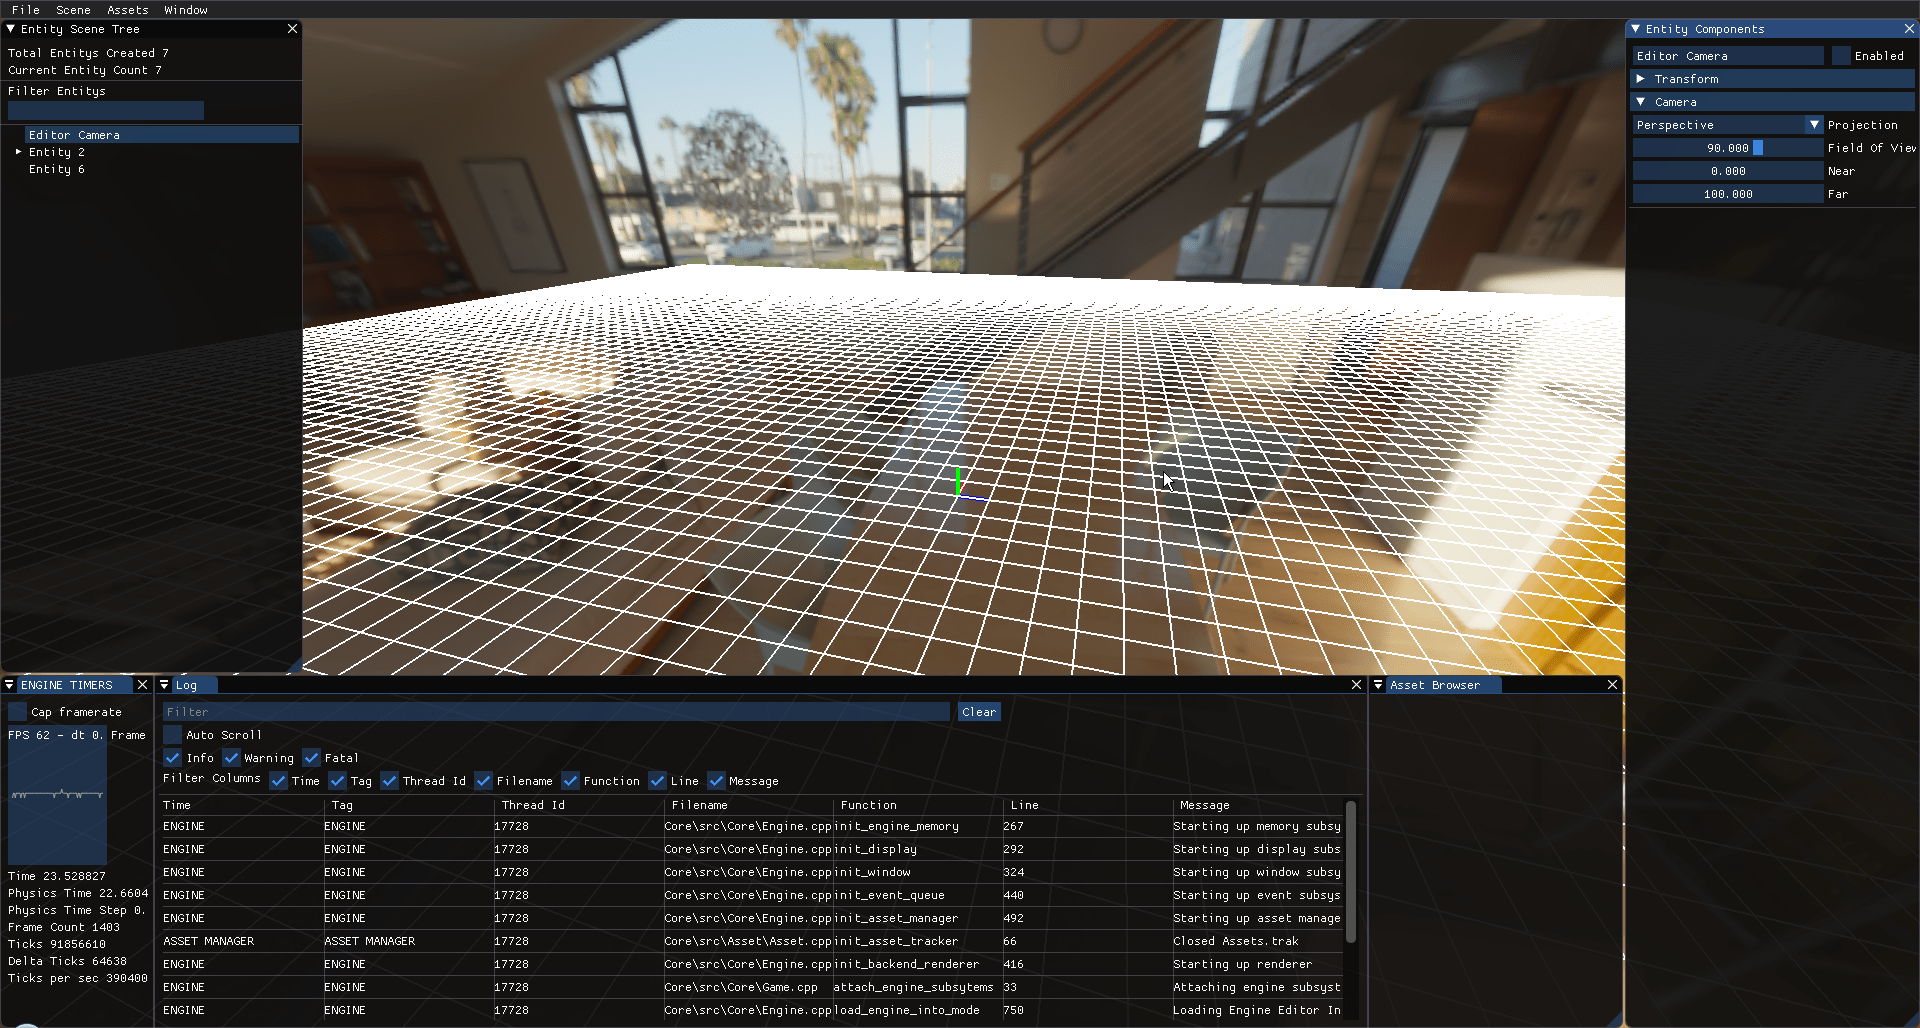Click the Line column header
The height and width of the screenshot is (1028, 1920).
tap(1025, 805)
